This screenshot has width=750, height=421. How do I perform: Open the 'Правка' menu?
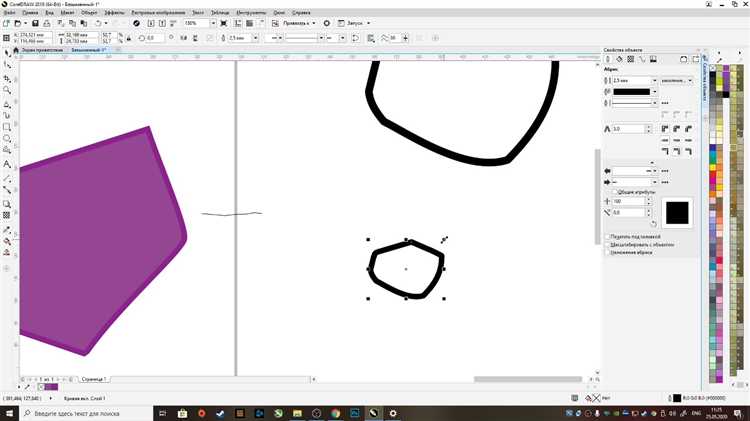pyautogui.click(x=30, y=12)
